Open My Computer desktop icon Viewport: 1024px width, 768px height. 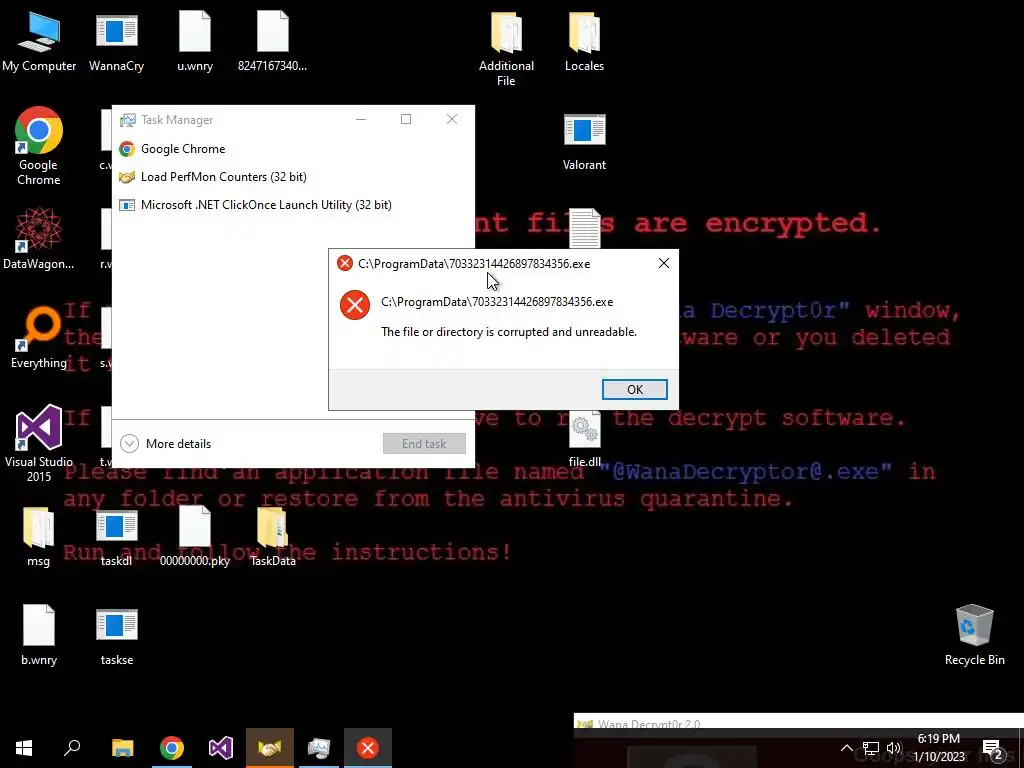coord(39,41)
